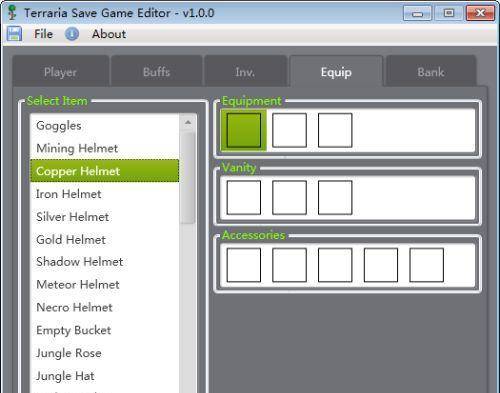This screenshot has width=500, height=393.
Task: Click the Terraria tree icon in title bar
Action: 12,13
